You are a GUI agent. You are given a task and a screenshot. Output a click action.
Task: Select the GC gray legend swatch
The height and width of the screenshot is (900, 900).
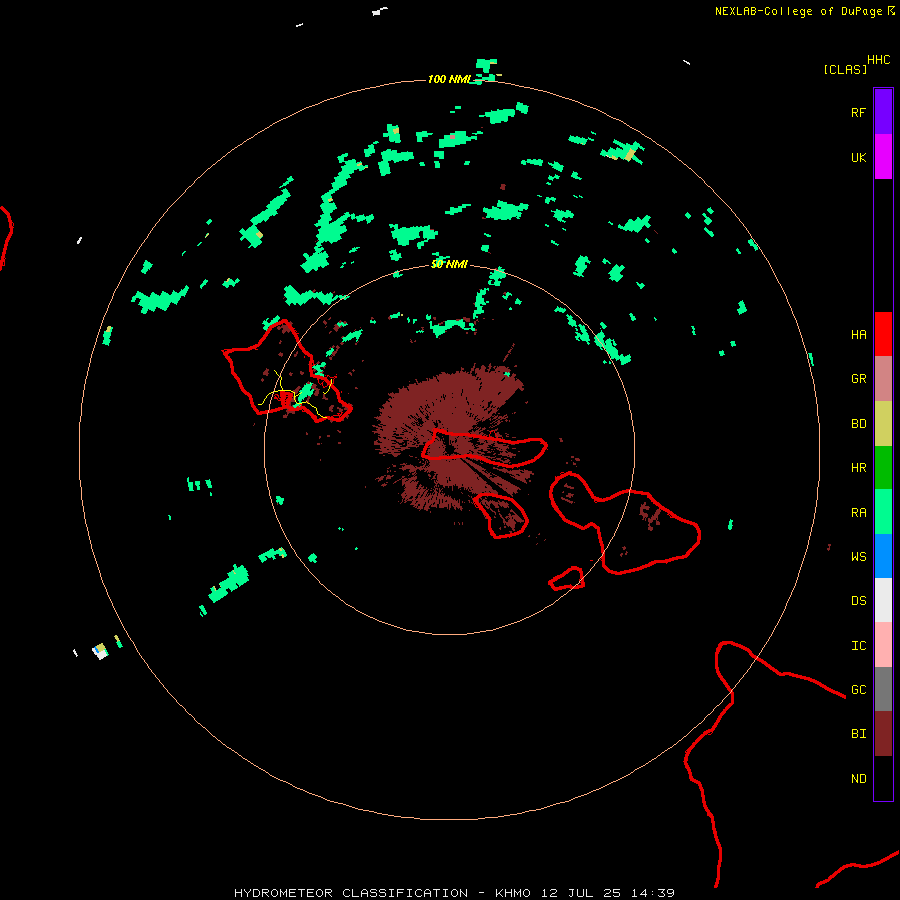[883, 689]
